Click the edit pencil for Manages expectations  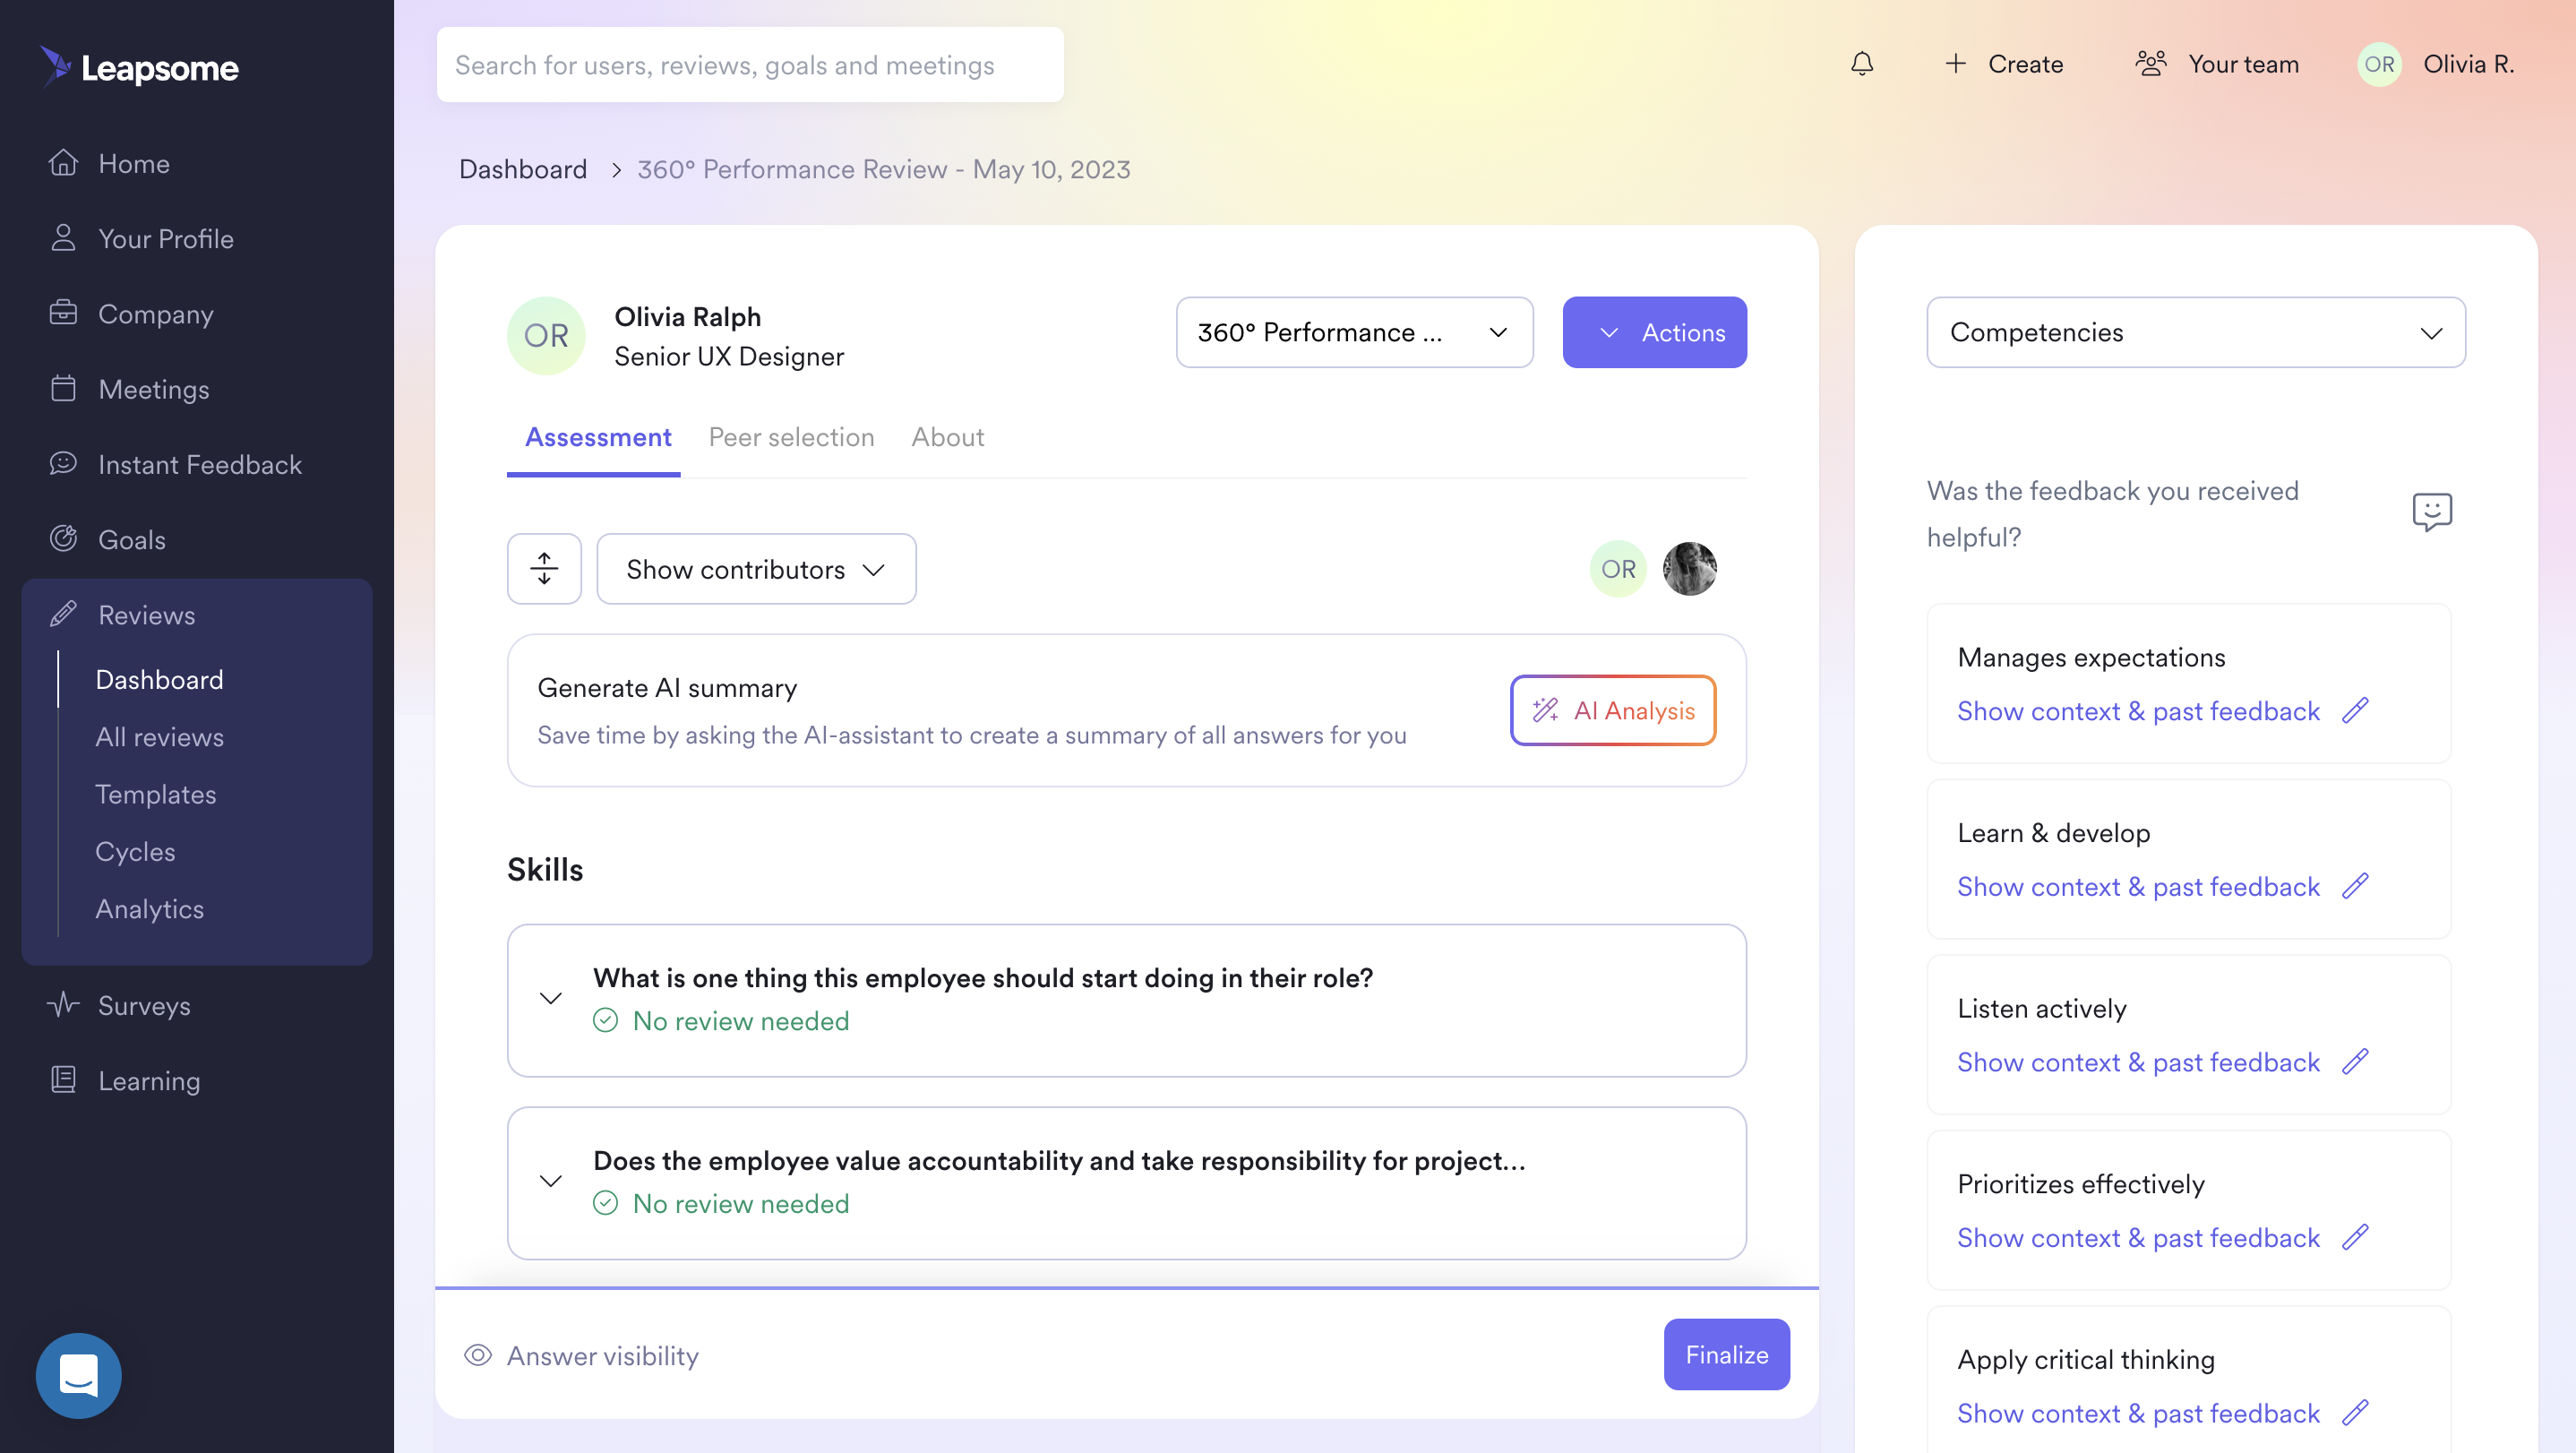pos(2355,711)
